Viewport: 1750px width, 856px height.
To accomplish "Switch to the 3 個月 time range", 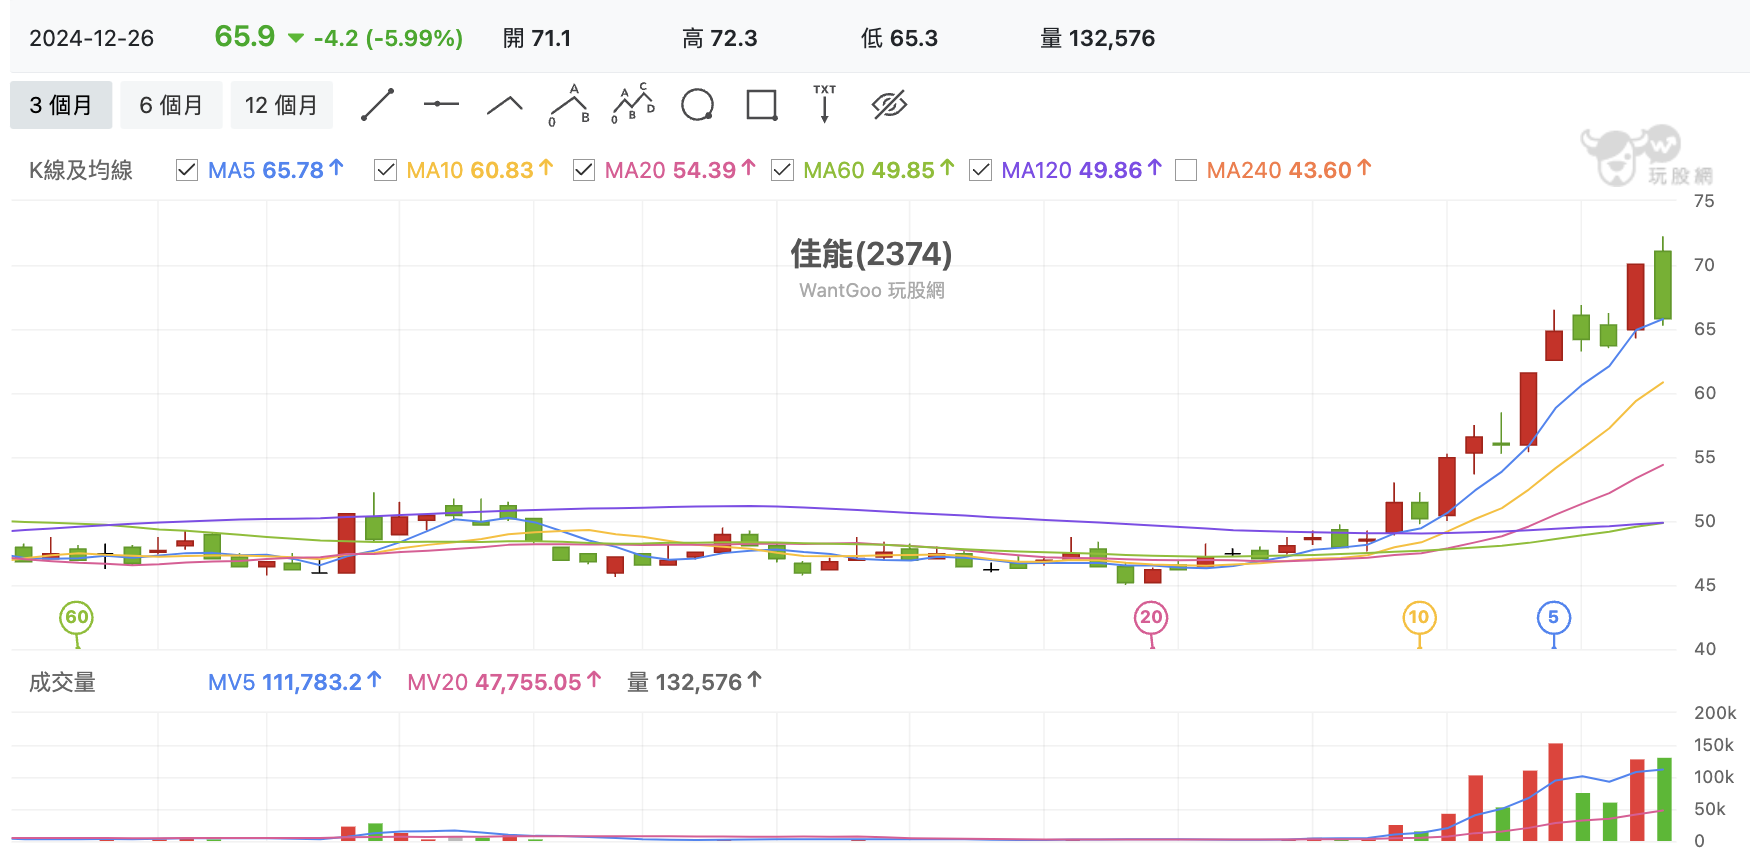I will pos(61,105).
